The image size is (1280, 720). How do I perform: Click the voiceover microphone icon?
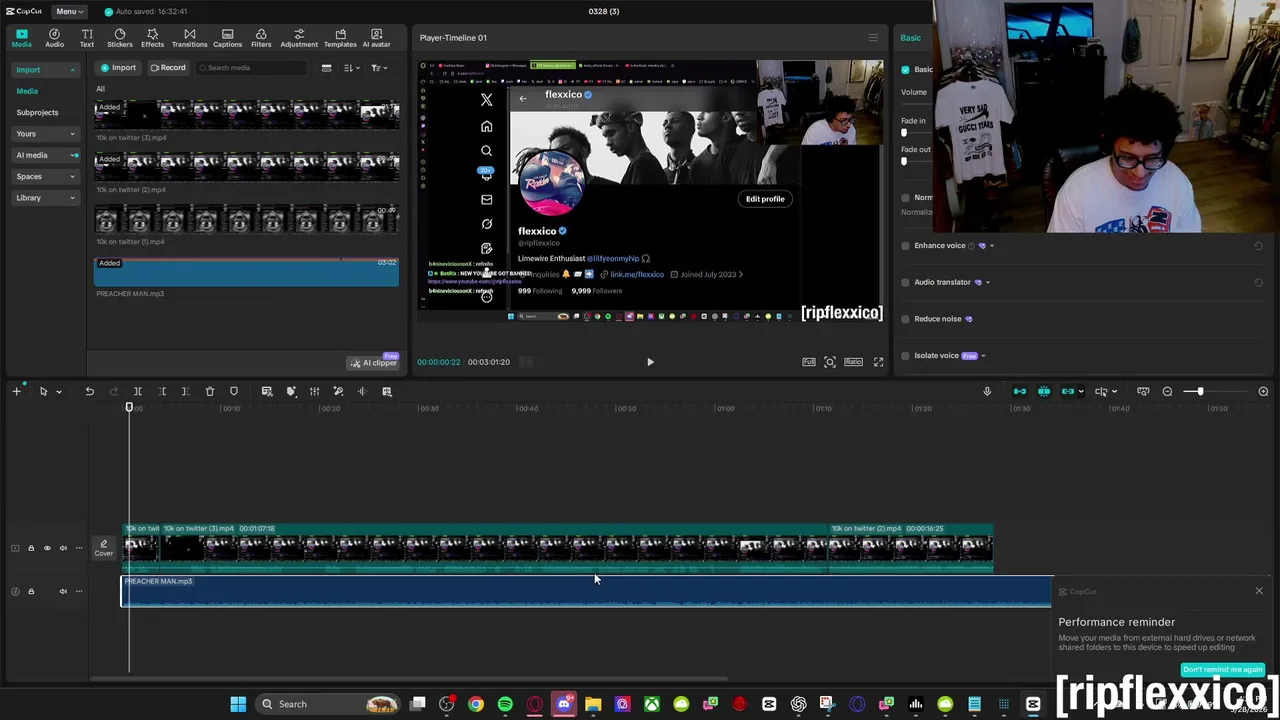(987, 392)
